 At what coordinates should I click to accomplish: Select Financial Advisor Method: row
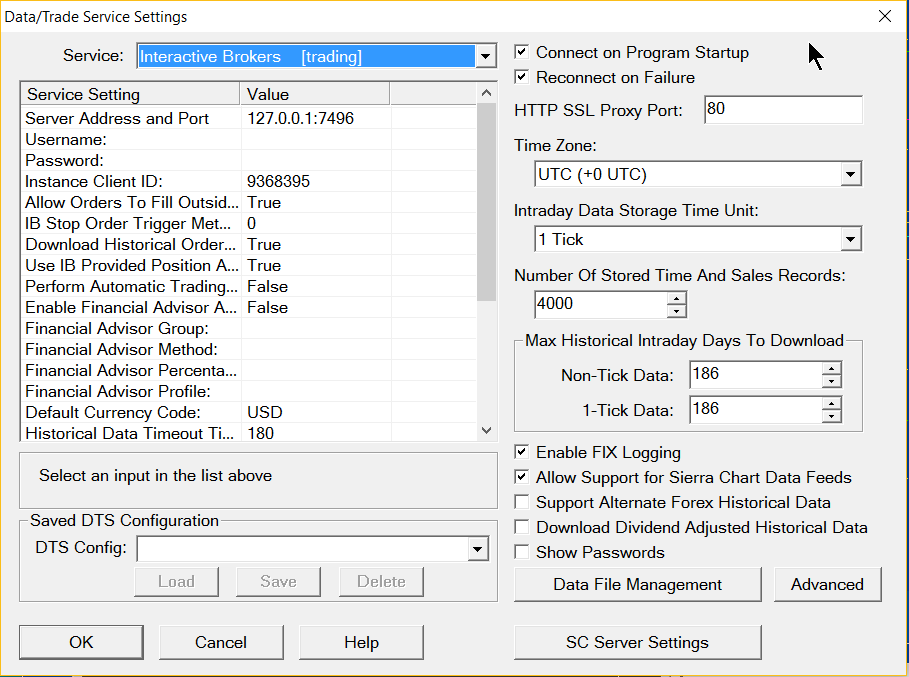point(249,349)
